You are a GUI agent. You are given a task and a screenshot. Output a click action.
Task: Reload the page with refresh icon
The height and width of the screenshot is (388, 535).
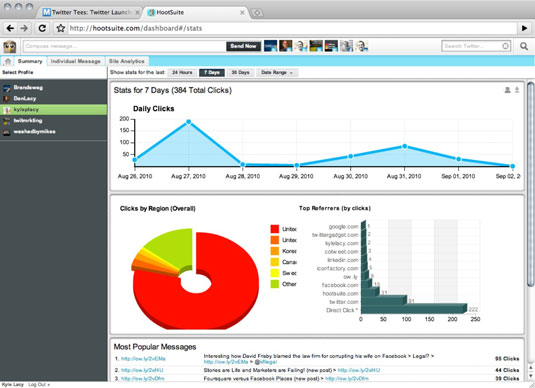coord(42,28)
